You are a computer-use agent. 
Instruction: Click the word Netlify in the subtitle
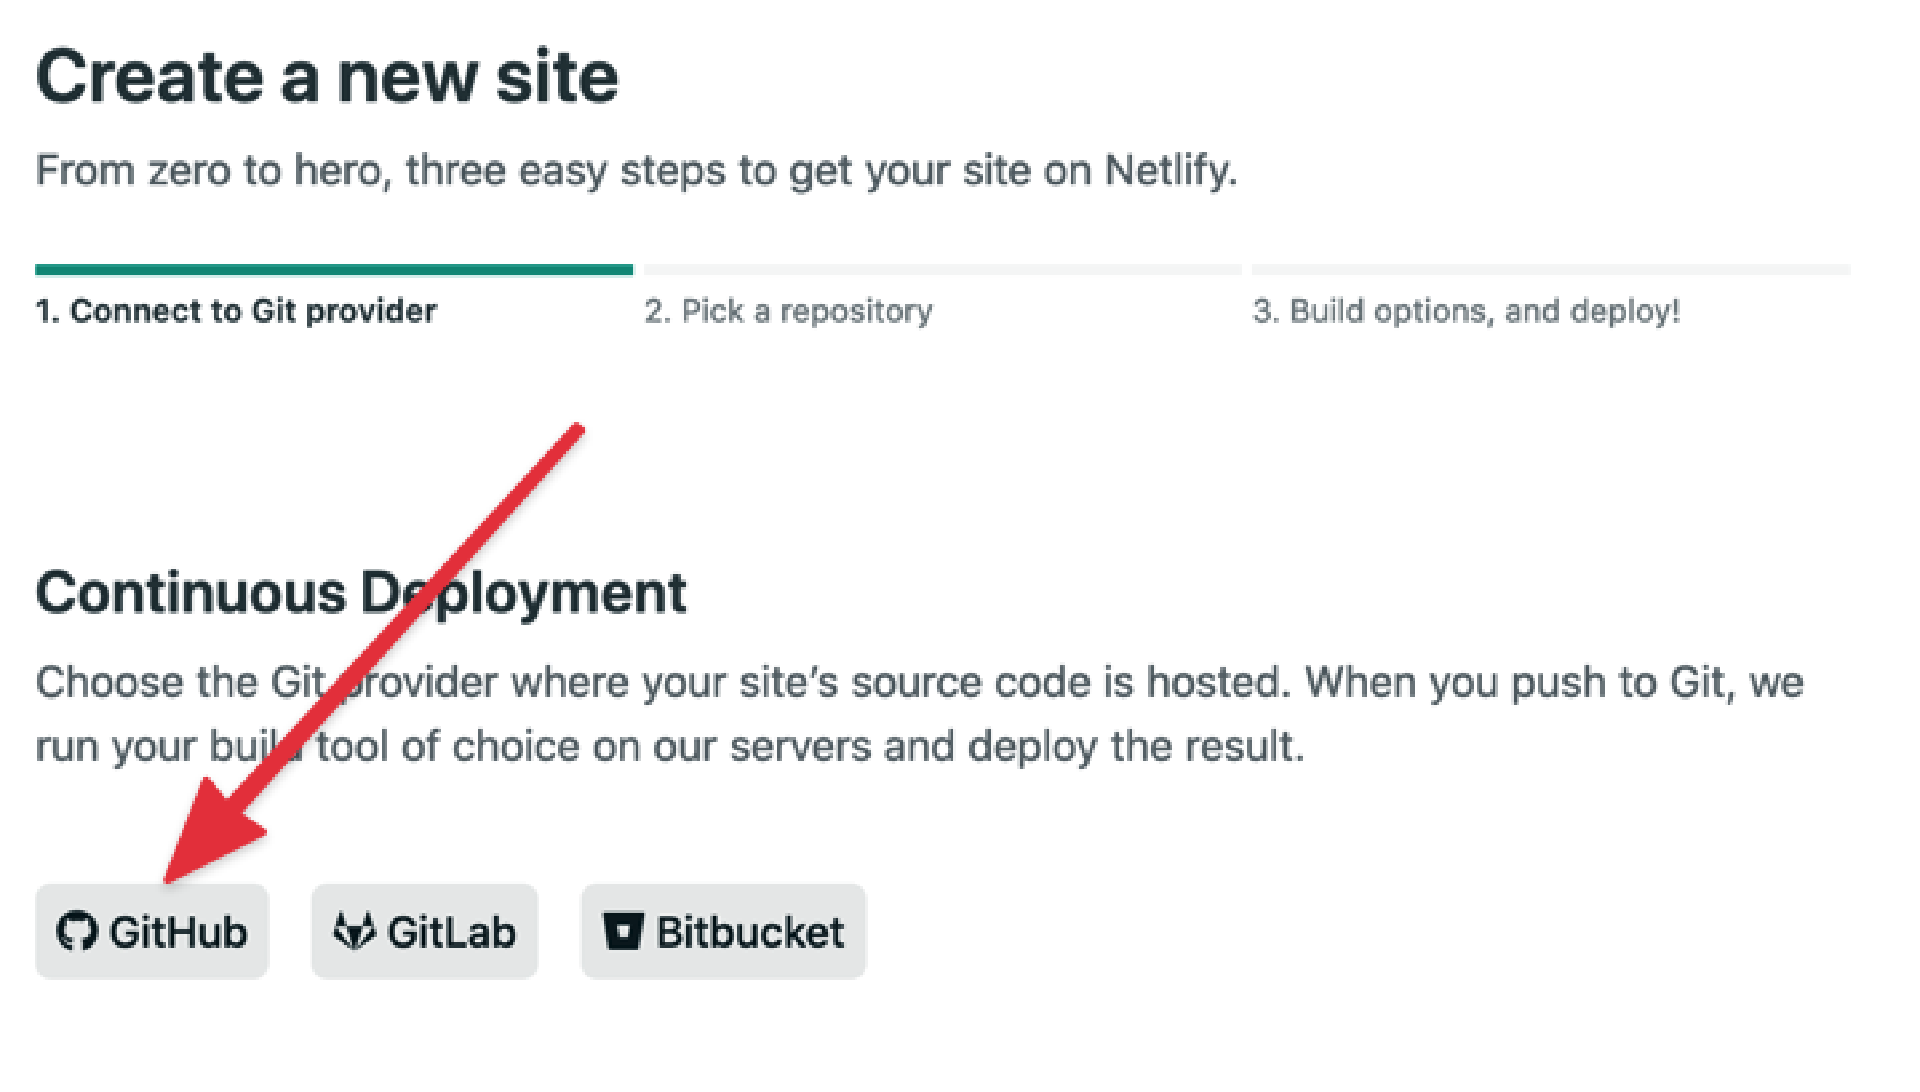(x=1170, y=171)
